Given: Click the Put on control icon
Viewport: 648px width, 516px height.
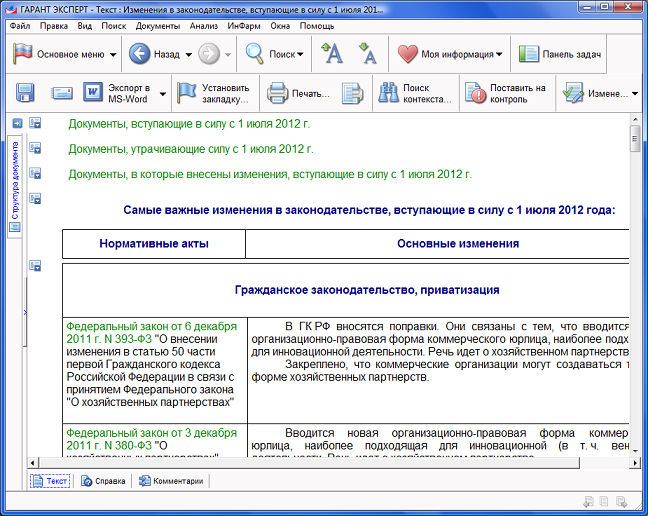Looking at the screenshot, I should pos(507,94).
